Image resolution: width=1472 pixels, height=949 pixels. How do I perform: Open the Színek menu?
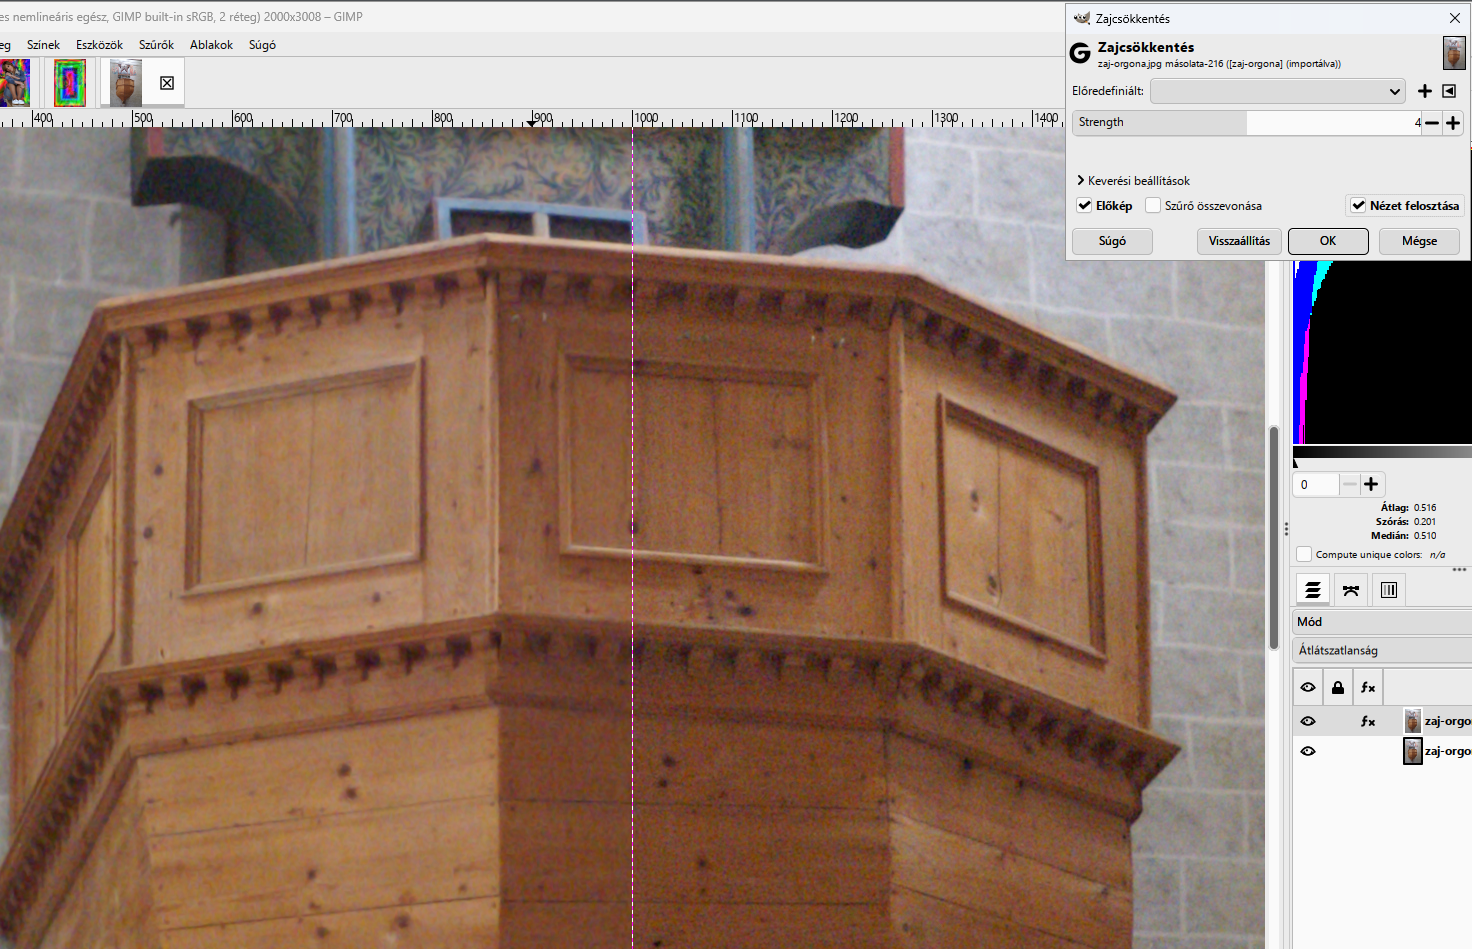point(43,45)
